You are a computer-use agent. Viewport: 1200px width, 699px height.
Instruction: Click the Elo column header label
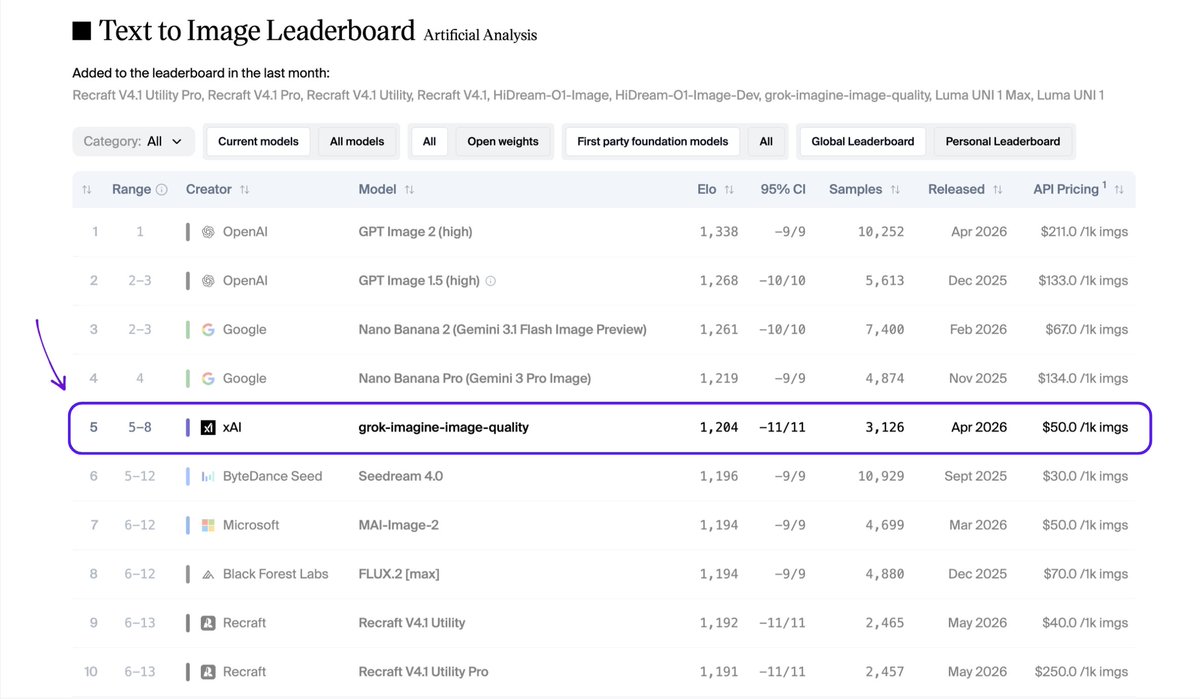tap(707, 189)
